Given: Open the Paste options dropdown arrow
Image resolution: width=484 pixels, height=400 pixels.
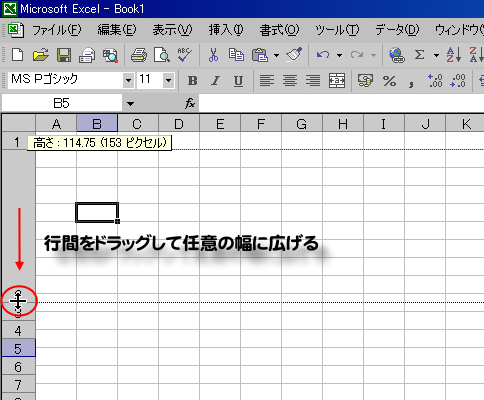Looking at the screenshot, I should click(276, 55).
